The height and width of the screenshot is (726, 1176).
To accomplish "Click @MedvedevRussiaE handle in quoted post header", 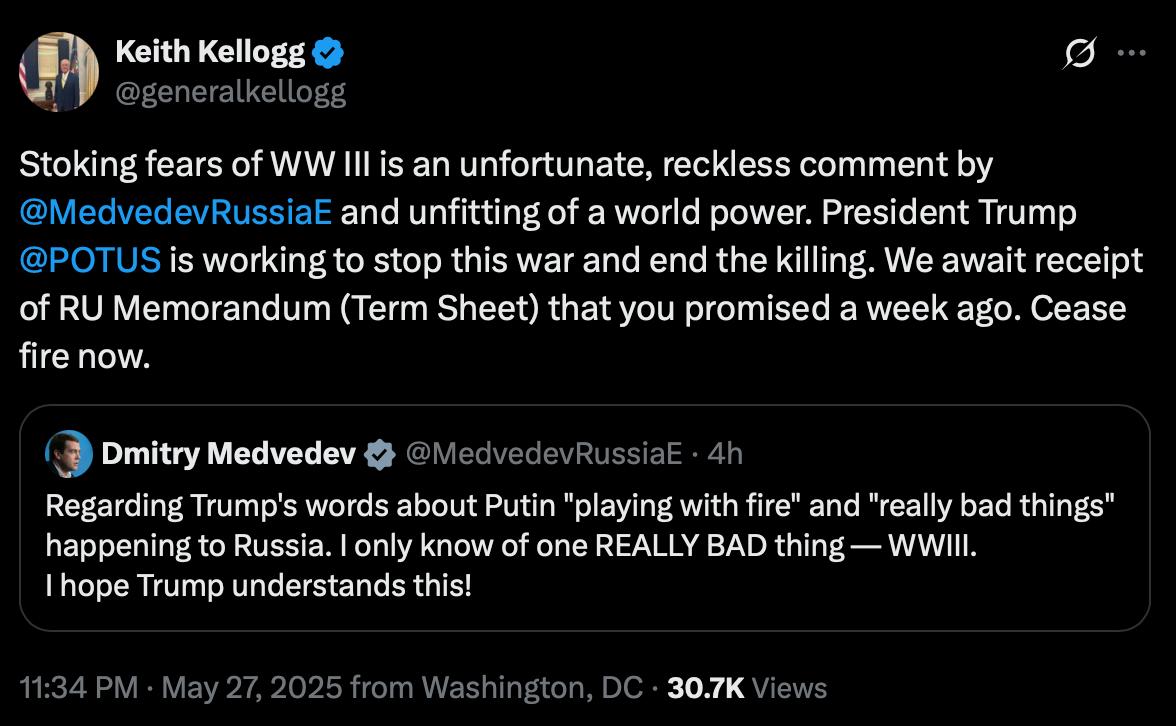I will pyautogui.click(x=543, y=455).
